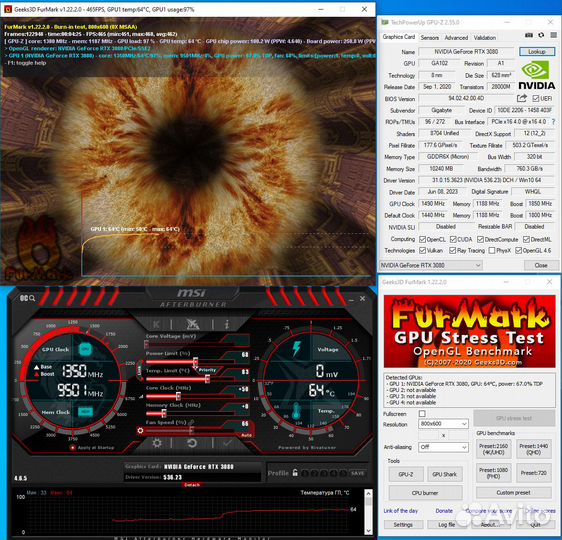Click the GPU-Z title bar app icon
Screen dimensions: 562x540
385,22
